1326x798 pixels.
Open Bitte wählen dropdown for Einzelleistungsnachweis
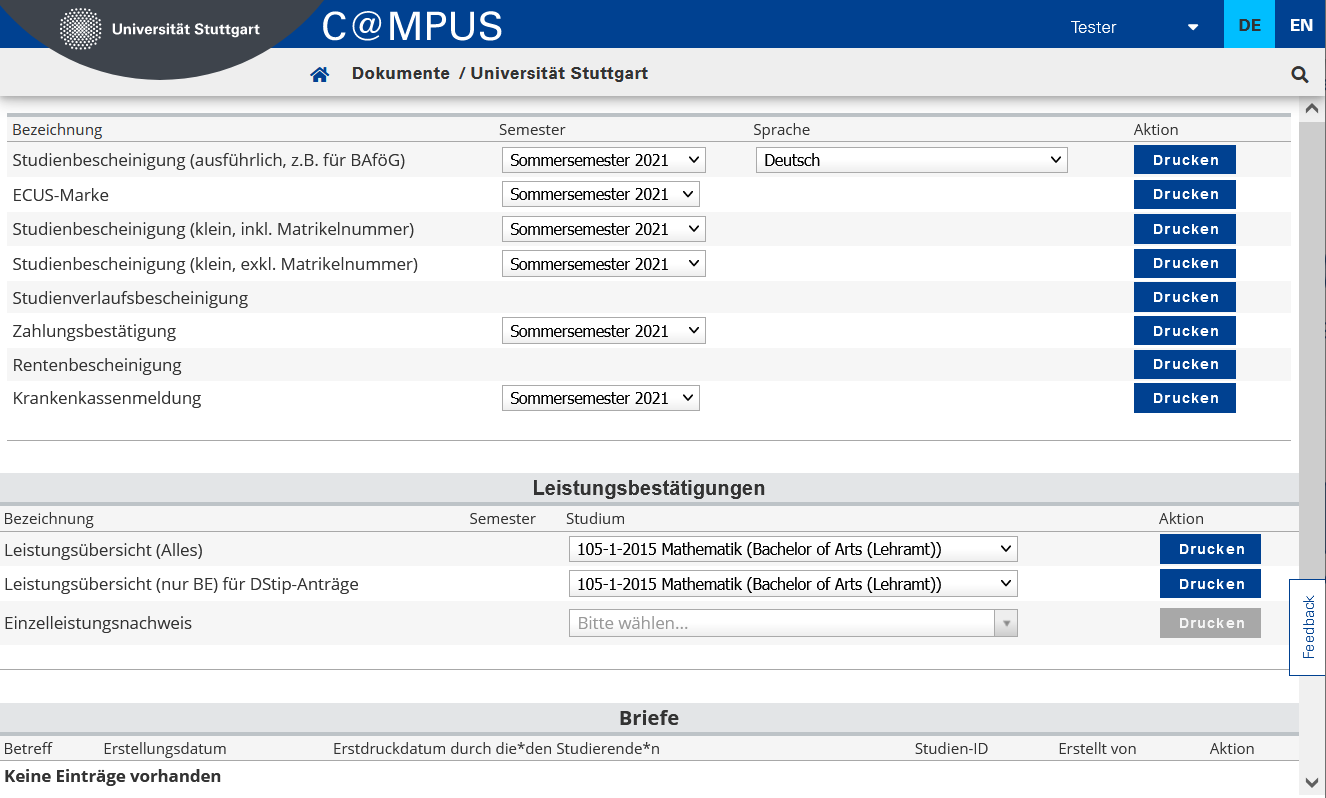[793, 623]
